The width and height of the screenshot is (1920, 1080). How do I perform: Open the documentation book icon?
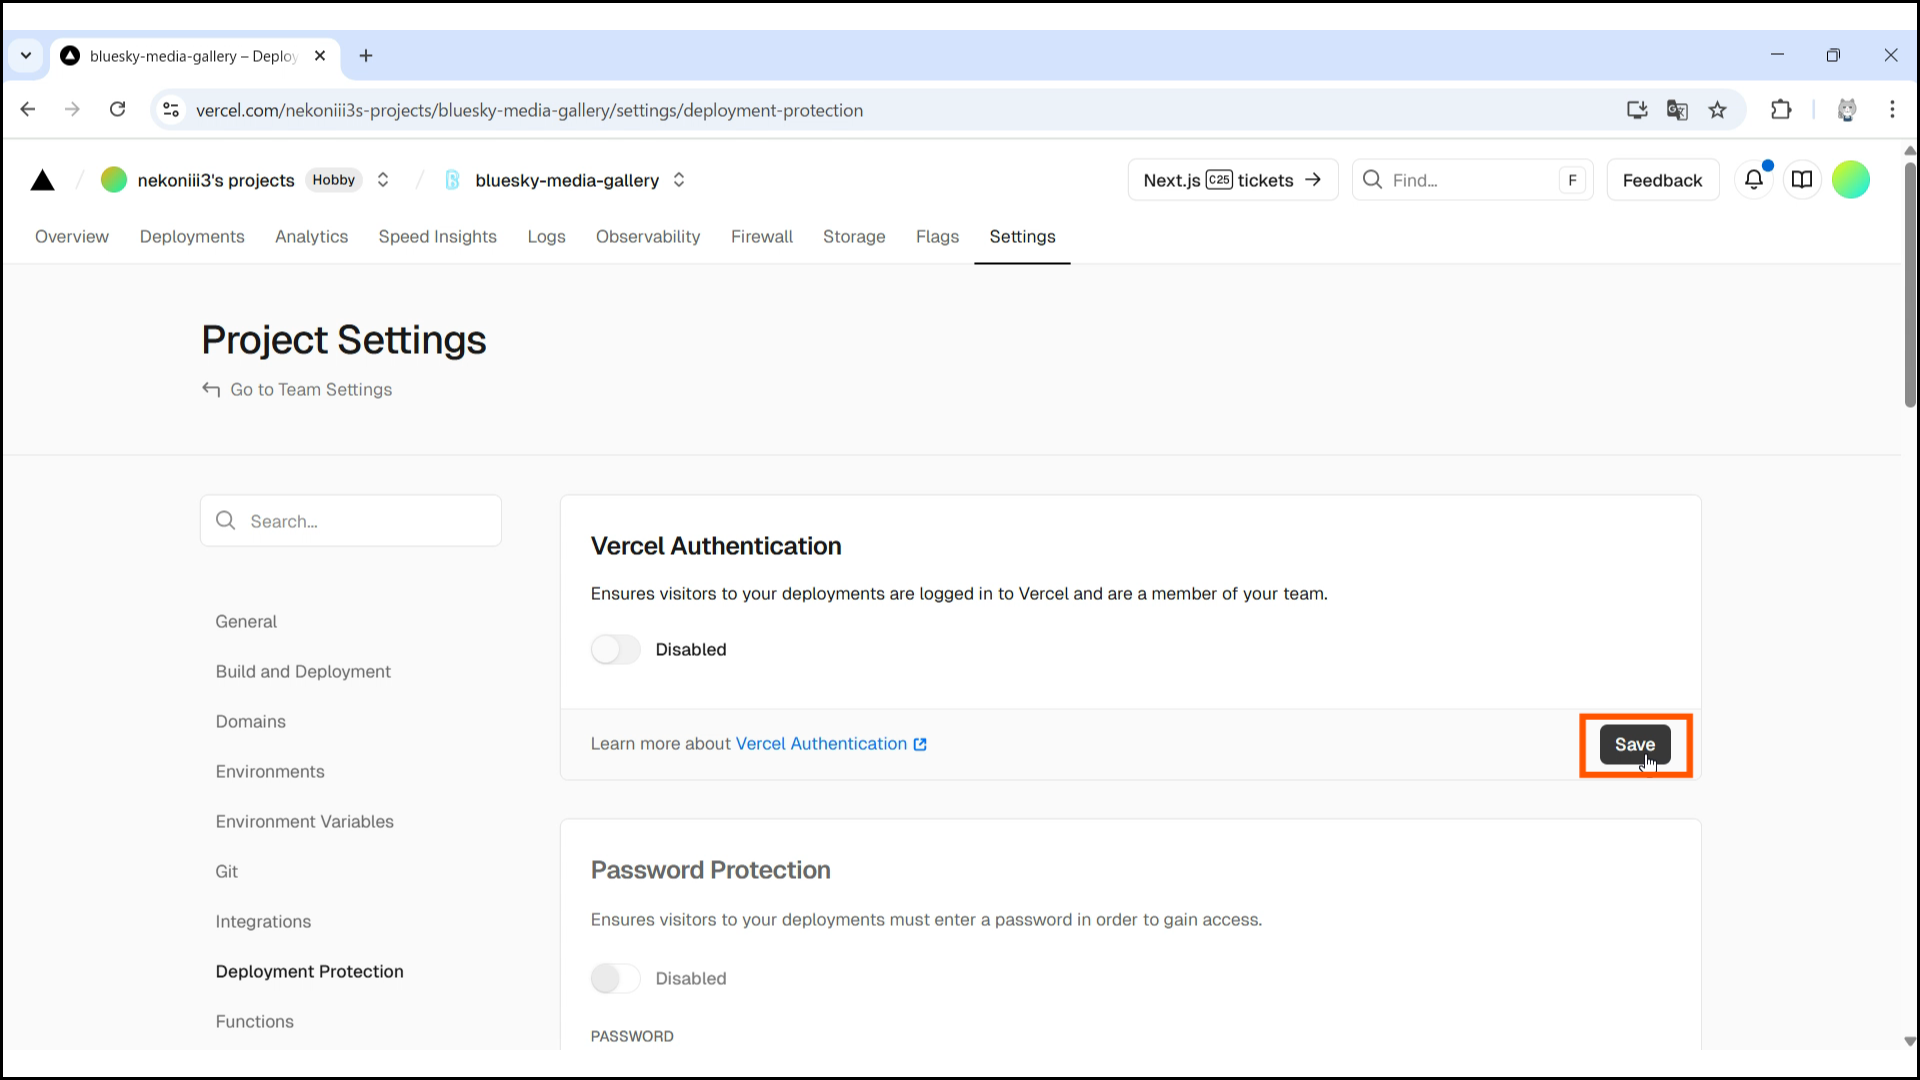pos(1802,180)
